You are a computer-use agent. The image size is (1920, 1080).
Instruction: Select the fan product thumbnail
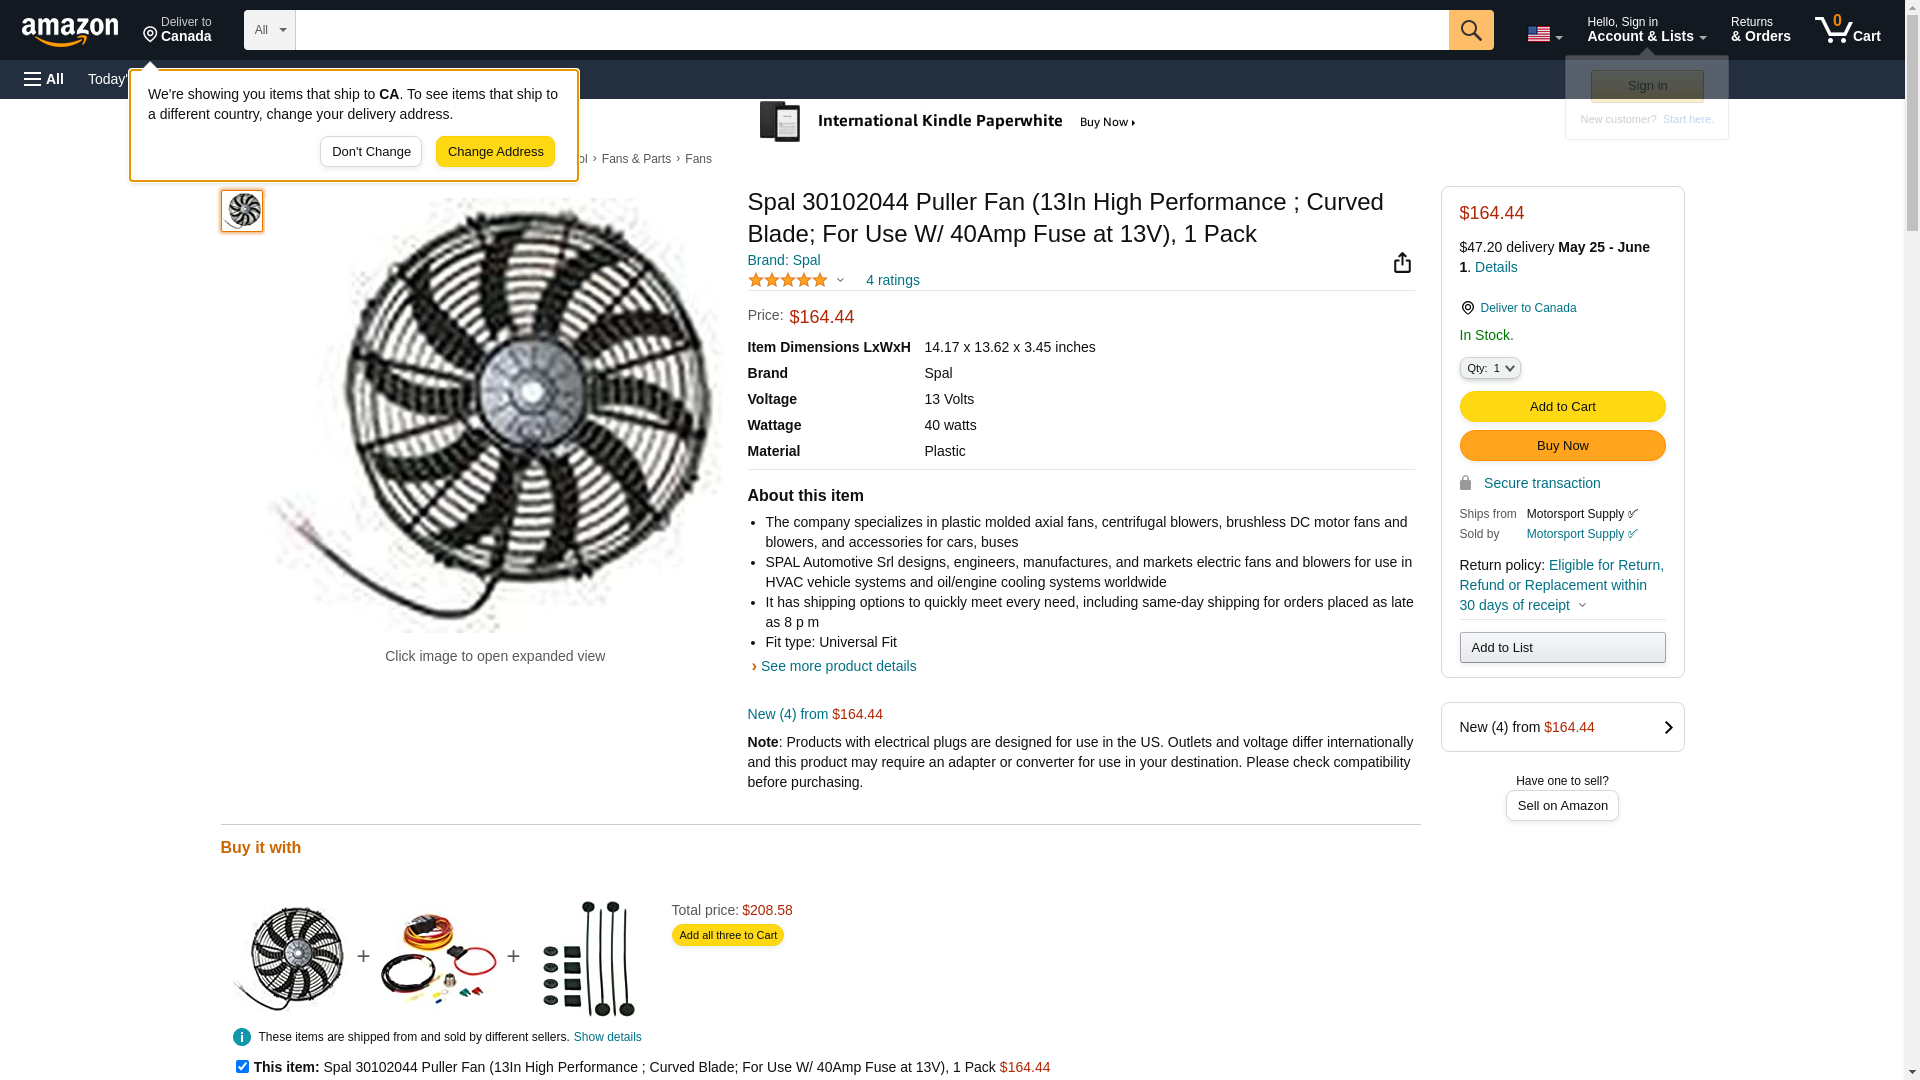[242, 211]
